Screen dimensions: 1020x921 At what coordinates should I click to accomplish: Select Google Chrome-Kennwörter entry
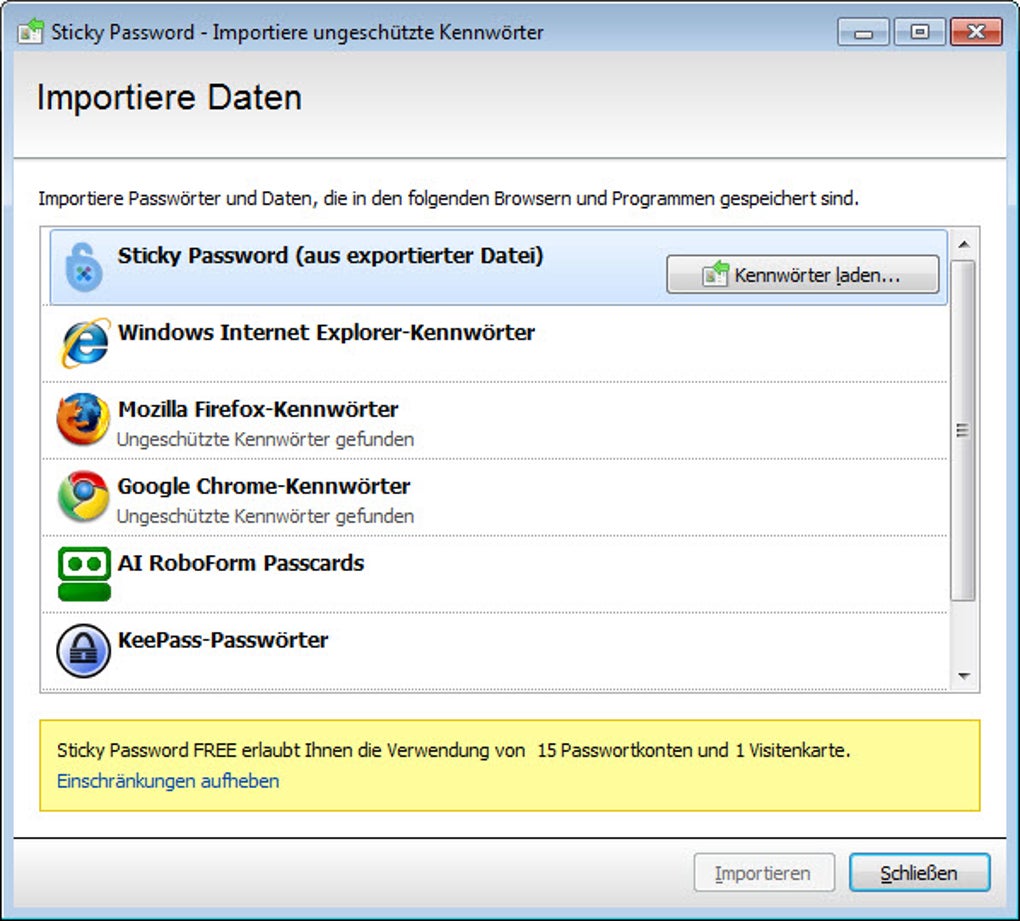tap(495, 497)
